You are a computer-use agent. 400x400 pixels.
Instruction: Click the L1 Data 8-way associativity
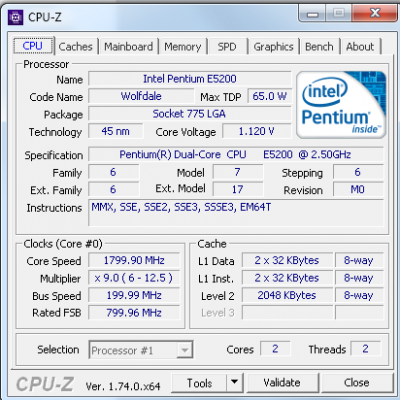pos(359,260)
